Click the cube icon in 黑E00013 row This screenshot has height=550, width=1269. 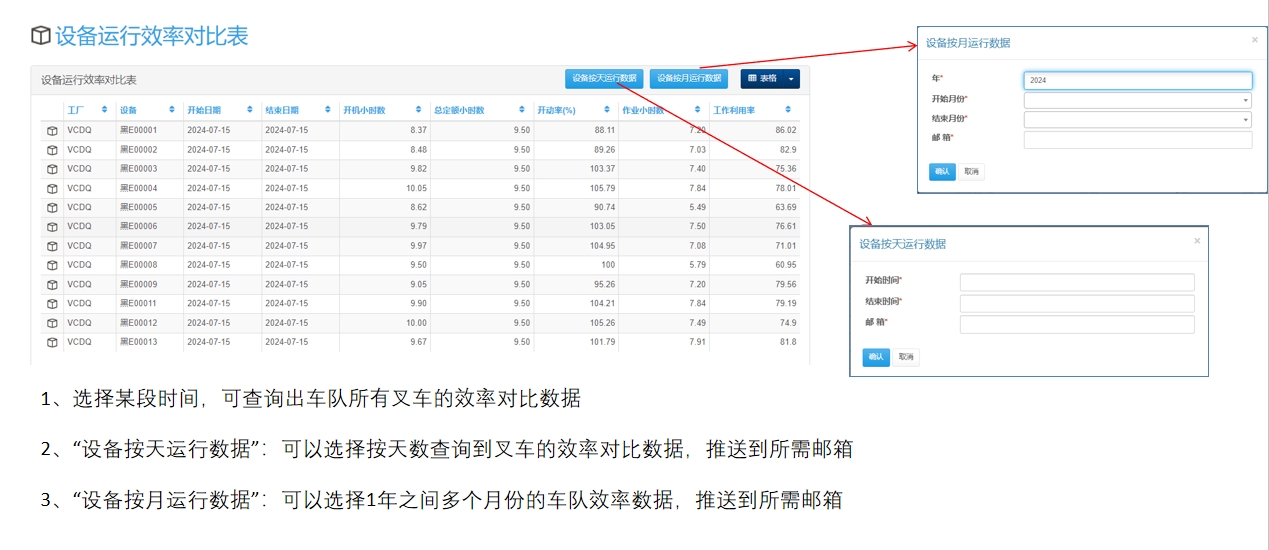(51, 342)
